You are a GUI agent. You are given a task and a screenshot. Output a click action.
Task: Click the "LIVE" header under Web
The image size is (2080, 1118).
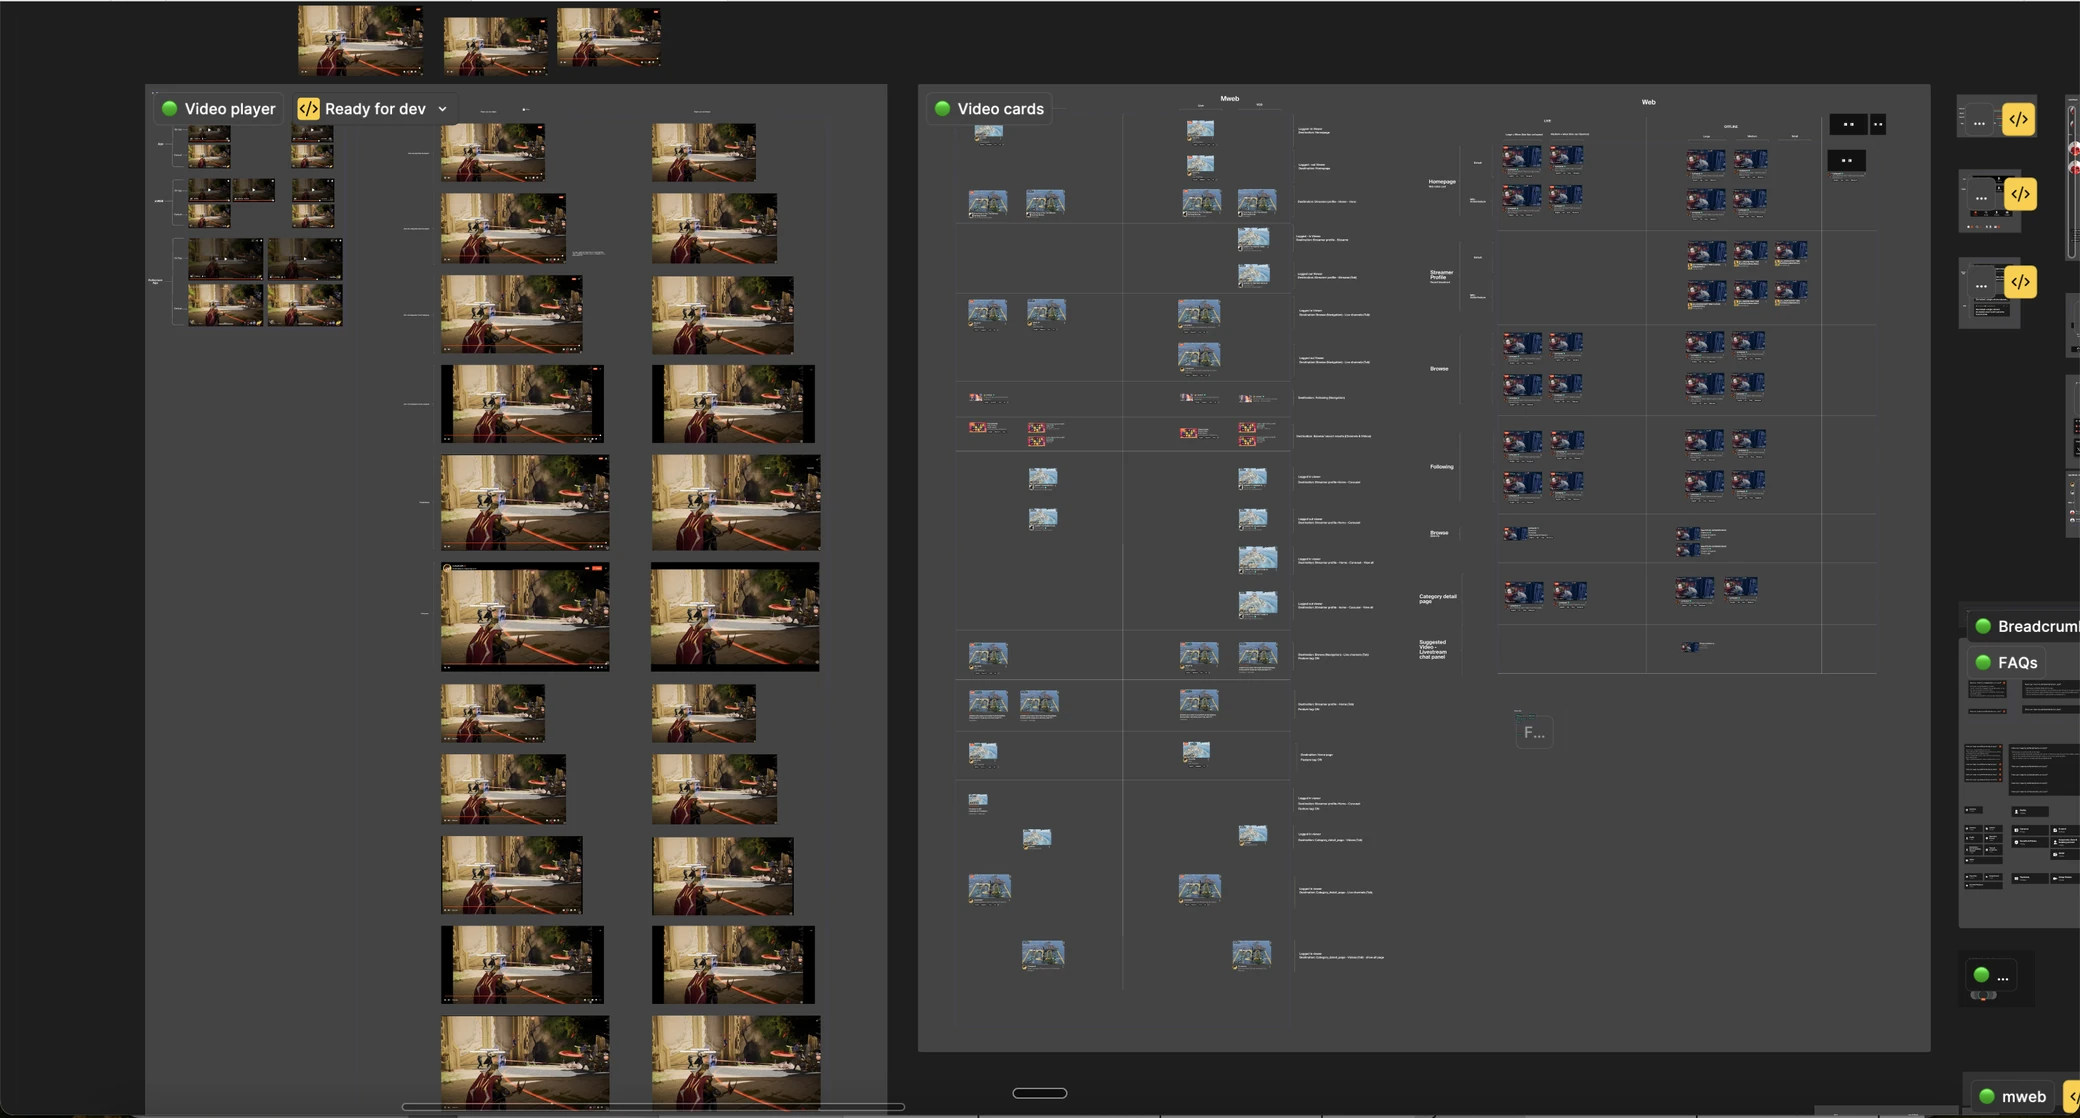(1547, 121)
